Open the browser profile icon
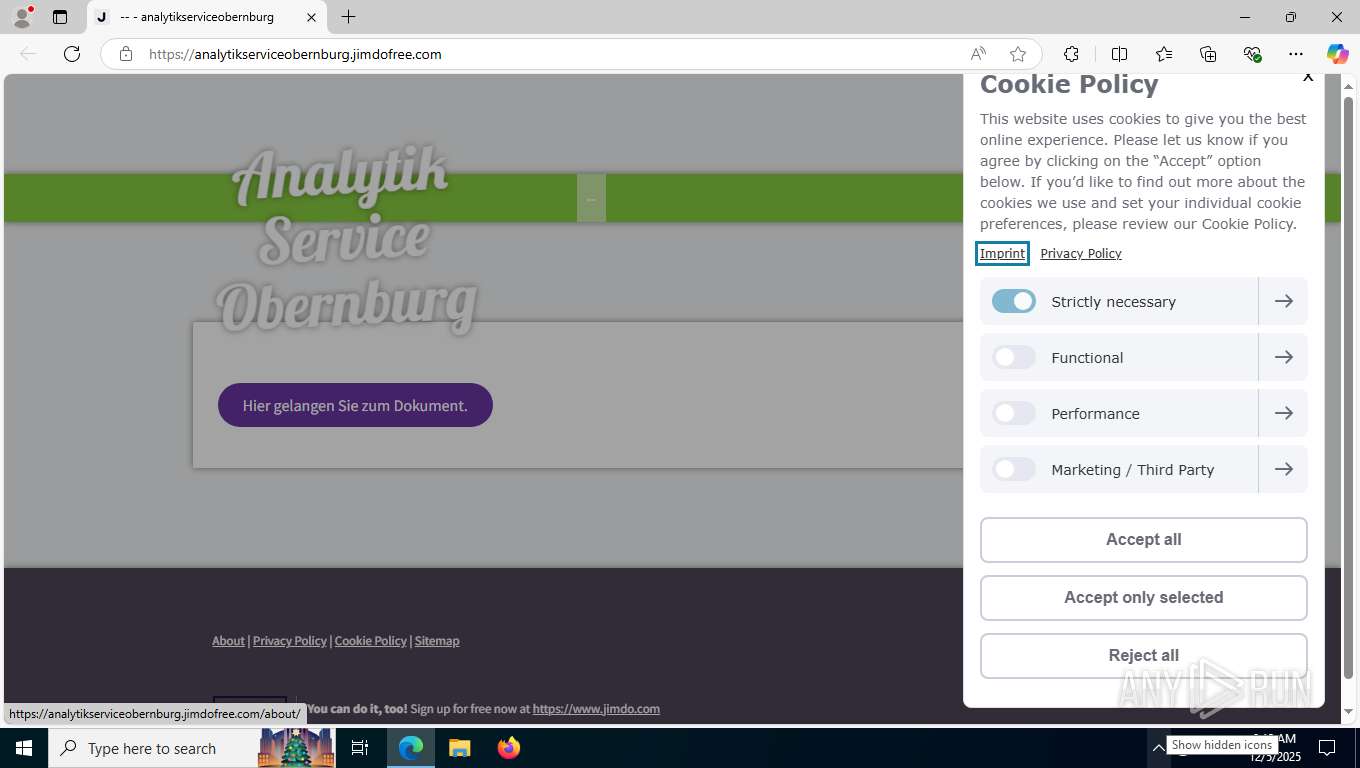1360x768 pixels. 22,17
